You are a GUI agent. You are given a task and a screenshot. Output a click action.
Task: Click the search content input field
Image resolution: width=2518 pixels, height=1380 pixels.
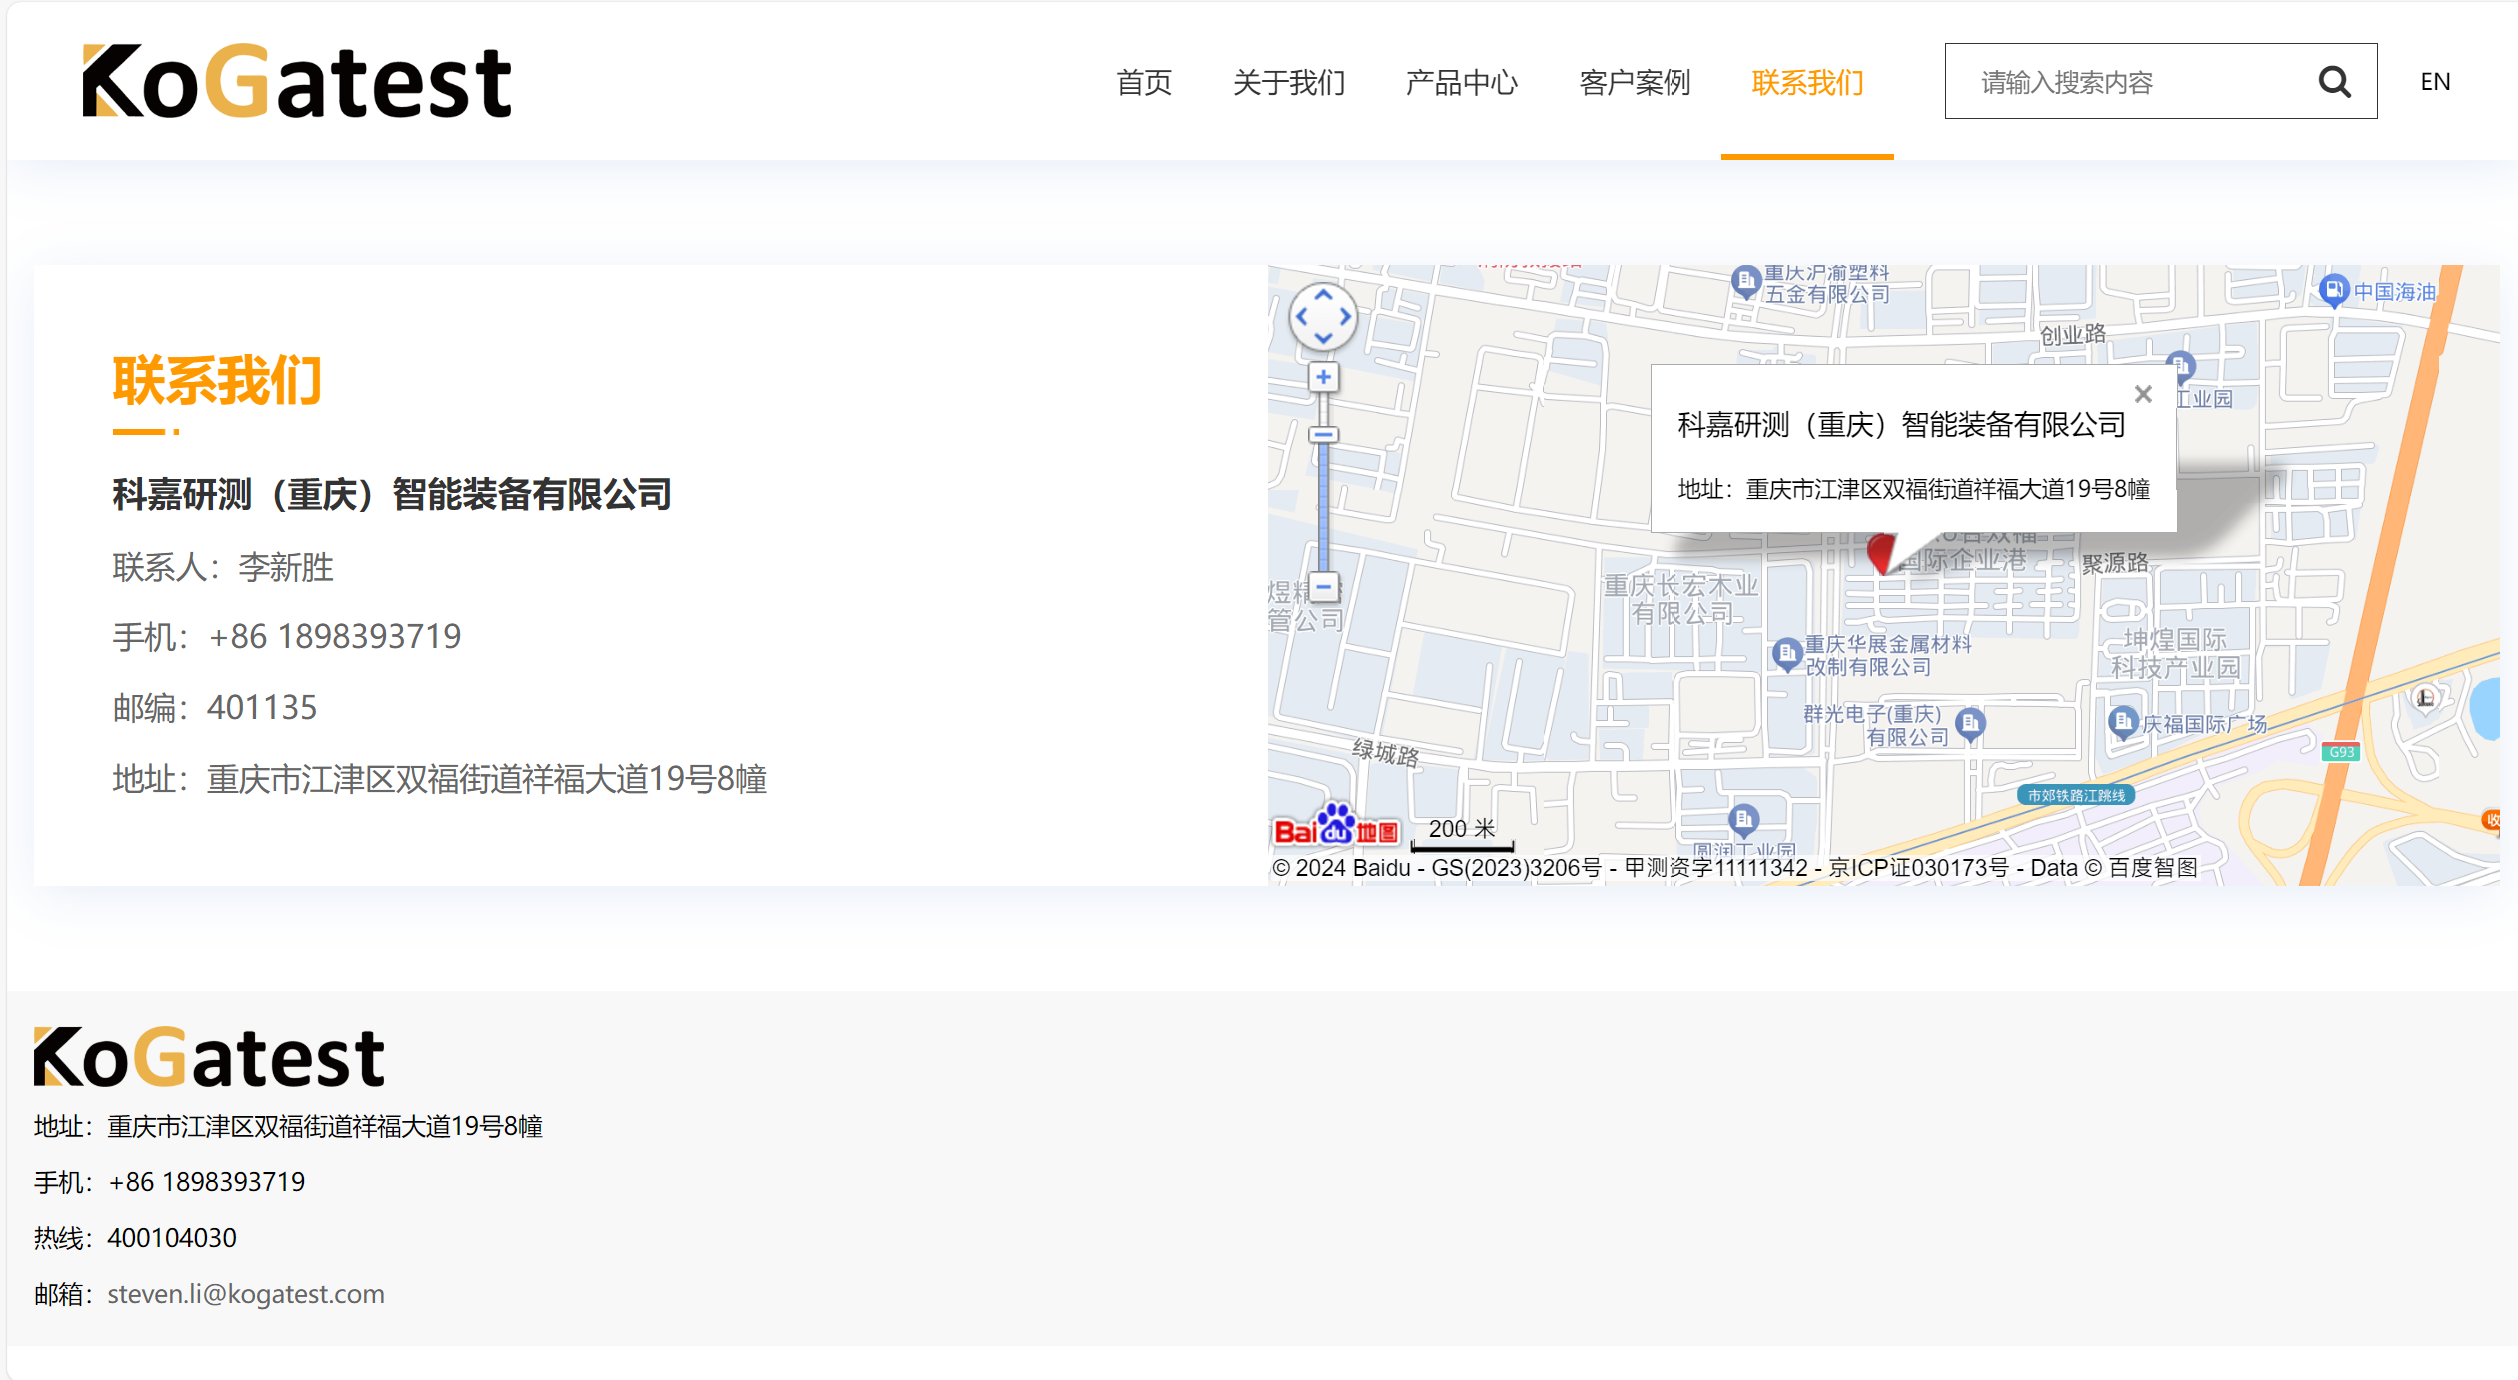(x=2125, y=82)
